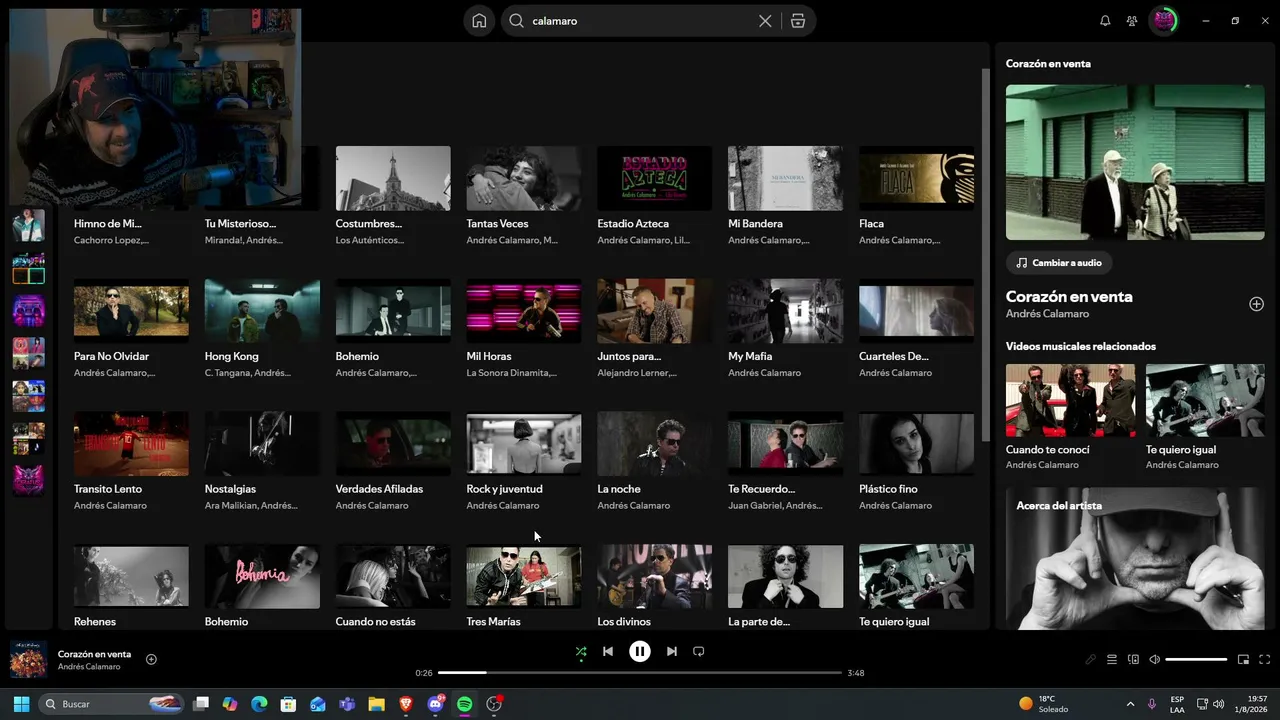Open Connect to a device icon
Screen dimensions: 1280x720
(x=1133, y=660)
